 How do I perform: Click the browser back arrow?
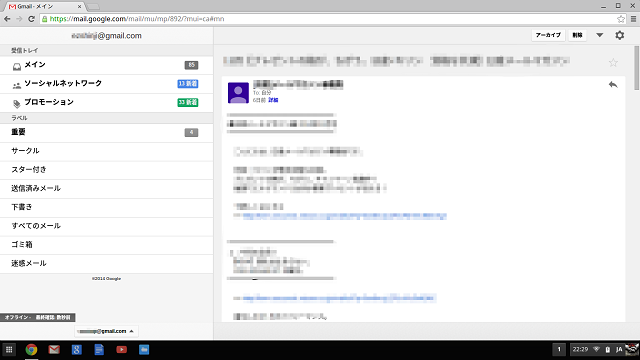click(7, 19)
